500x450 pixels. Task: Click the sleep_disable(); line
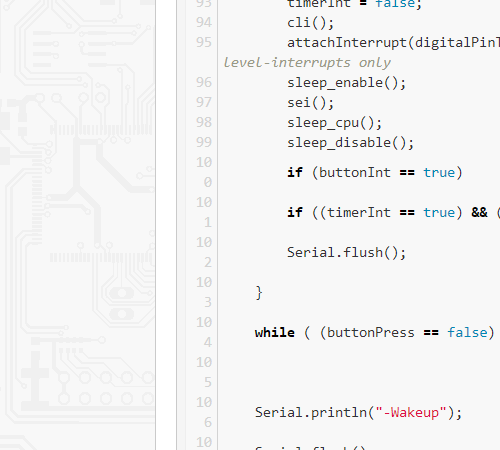pos(350,143)
